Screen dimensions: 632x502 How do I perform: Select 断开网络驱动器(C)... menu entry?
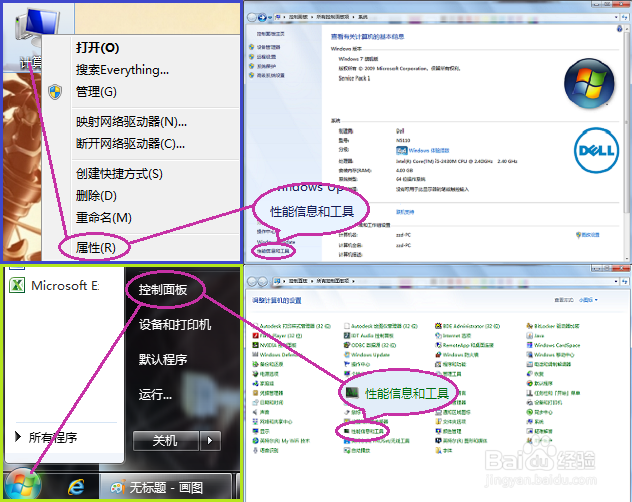(x=131, y=144)
